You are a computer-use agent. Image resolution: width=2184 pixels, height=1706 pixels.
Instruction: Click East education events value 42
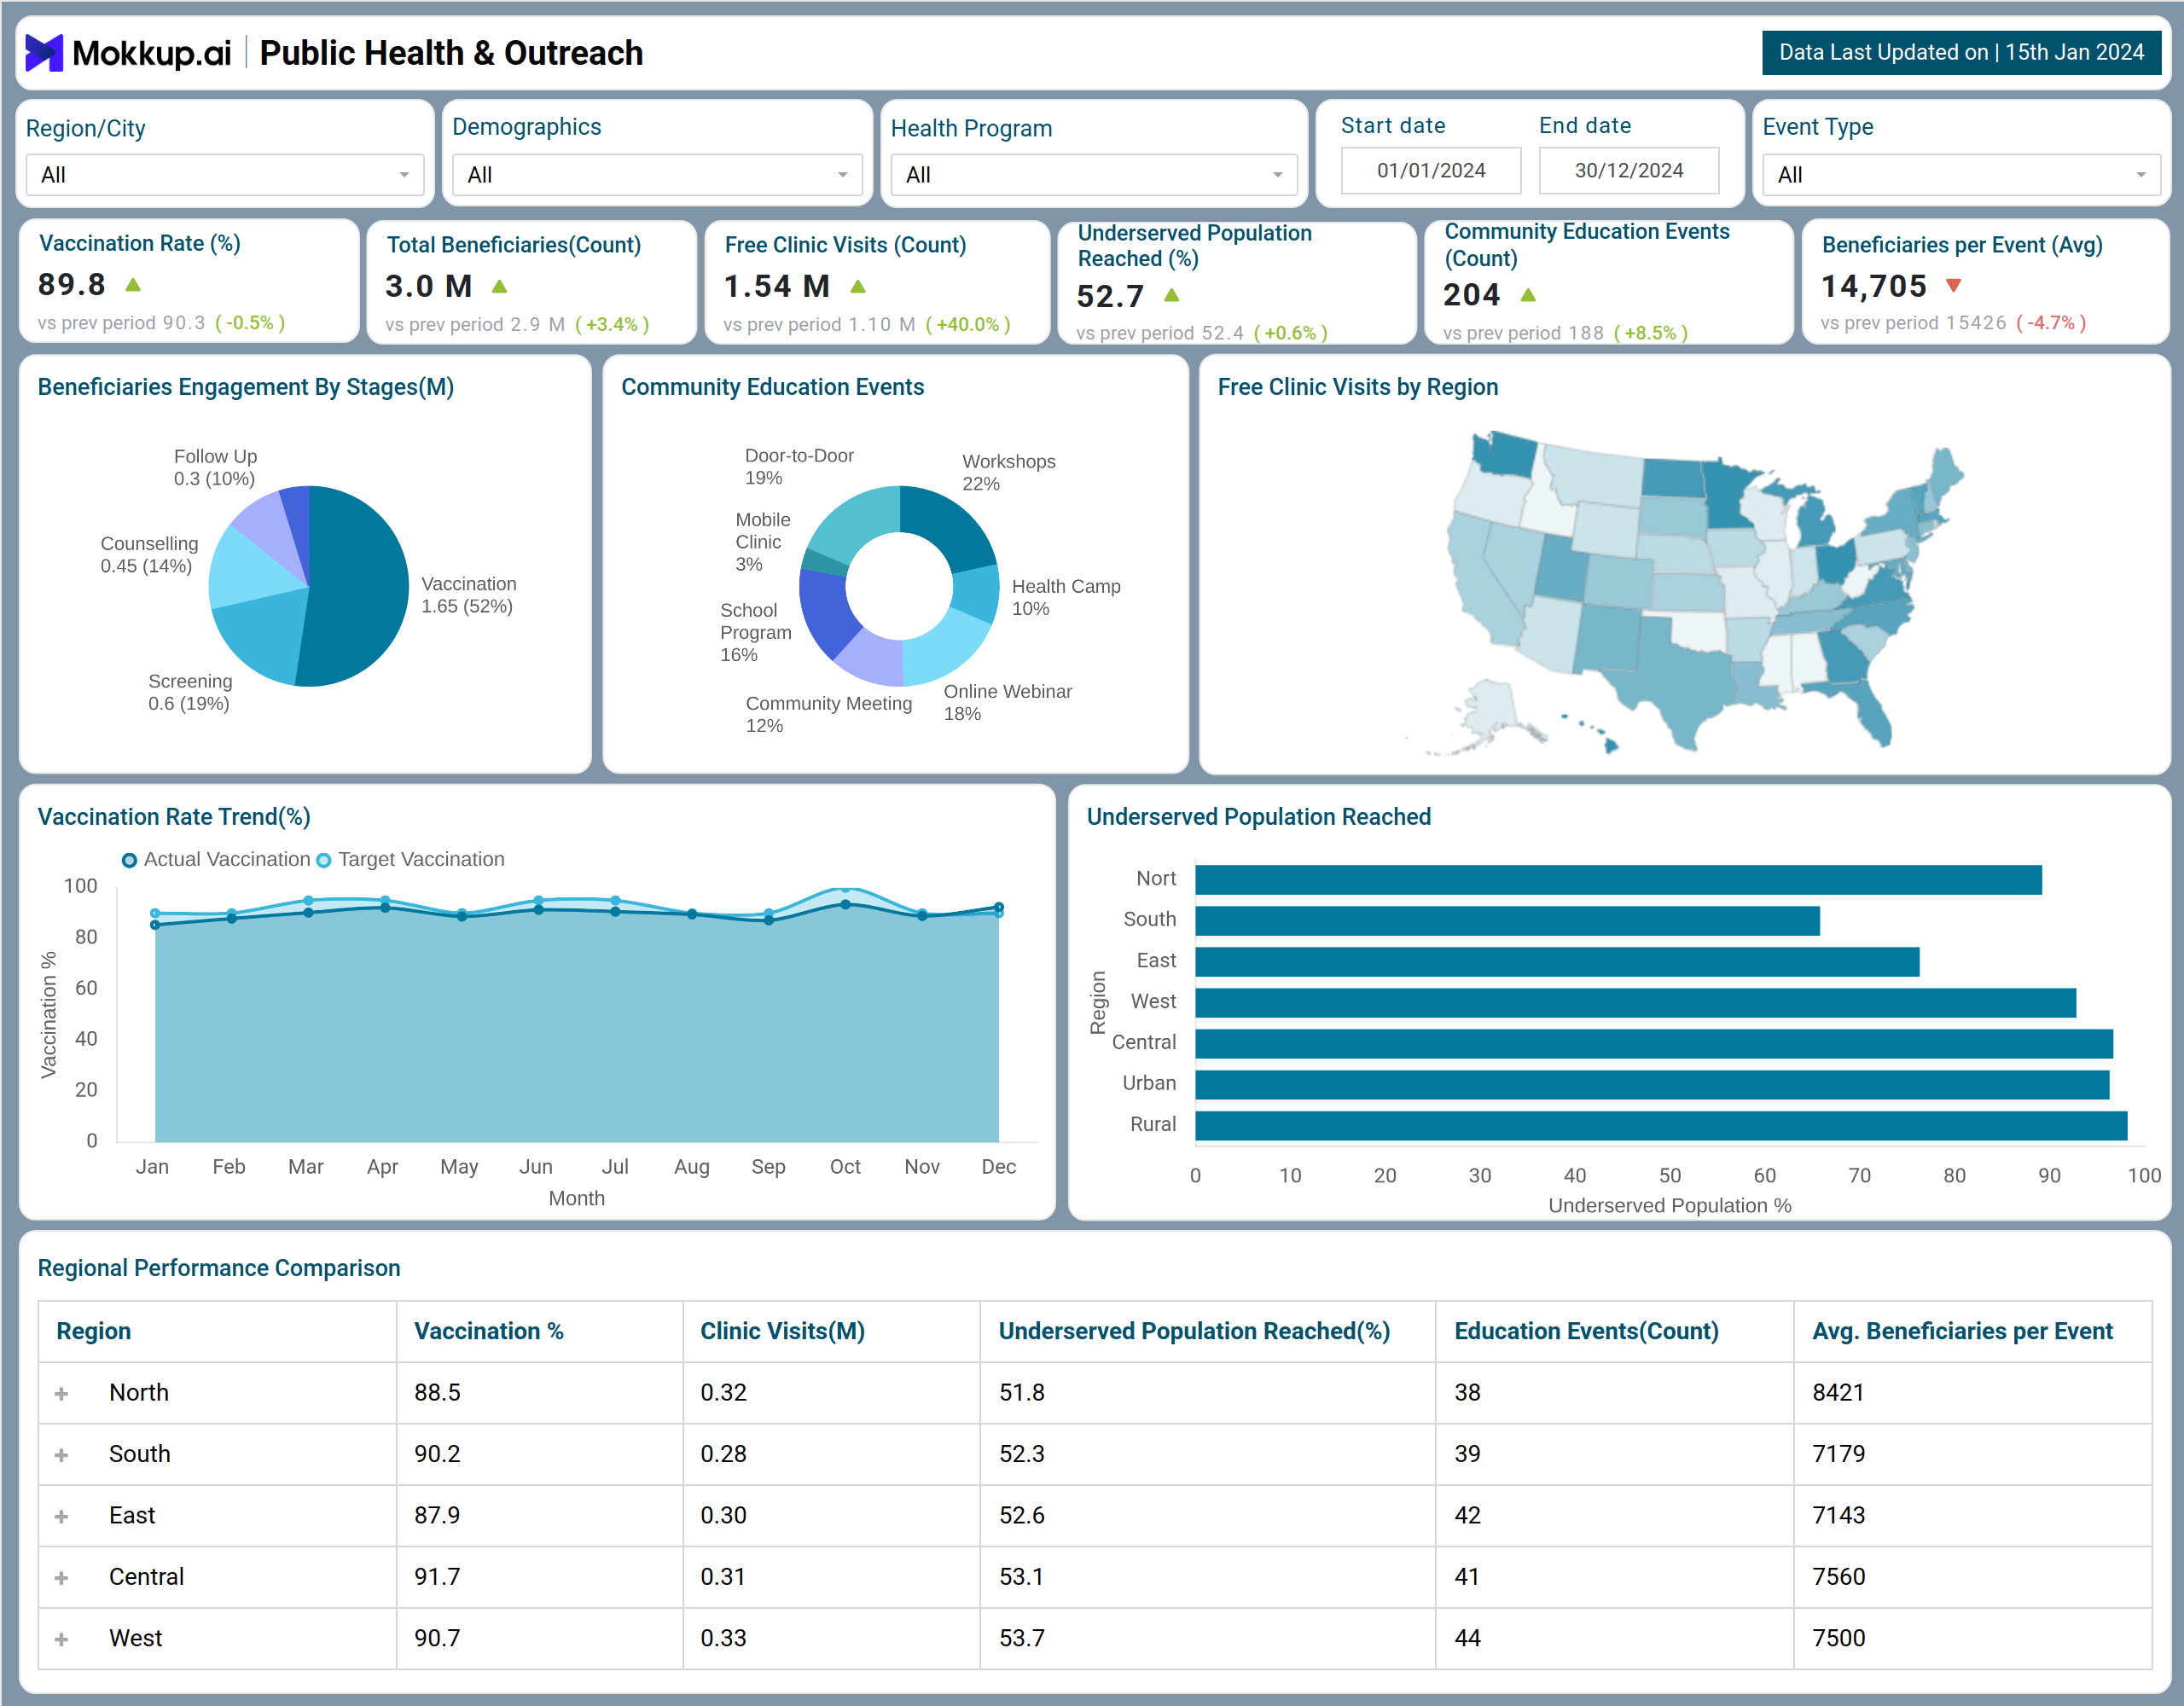tap(1467, 1516)
